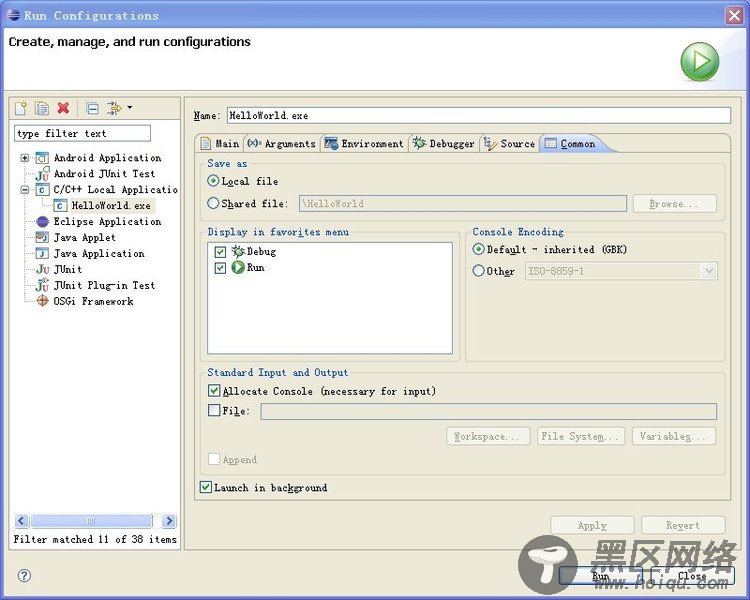
Task: Select HelloWorld.exe configuration entry
Action: click(x=111, y=206)
